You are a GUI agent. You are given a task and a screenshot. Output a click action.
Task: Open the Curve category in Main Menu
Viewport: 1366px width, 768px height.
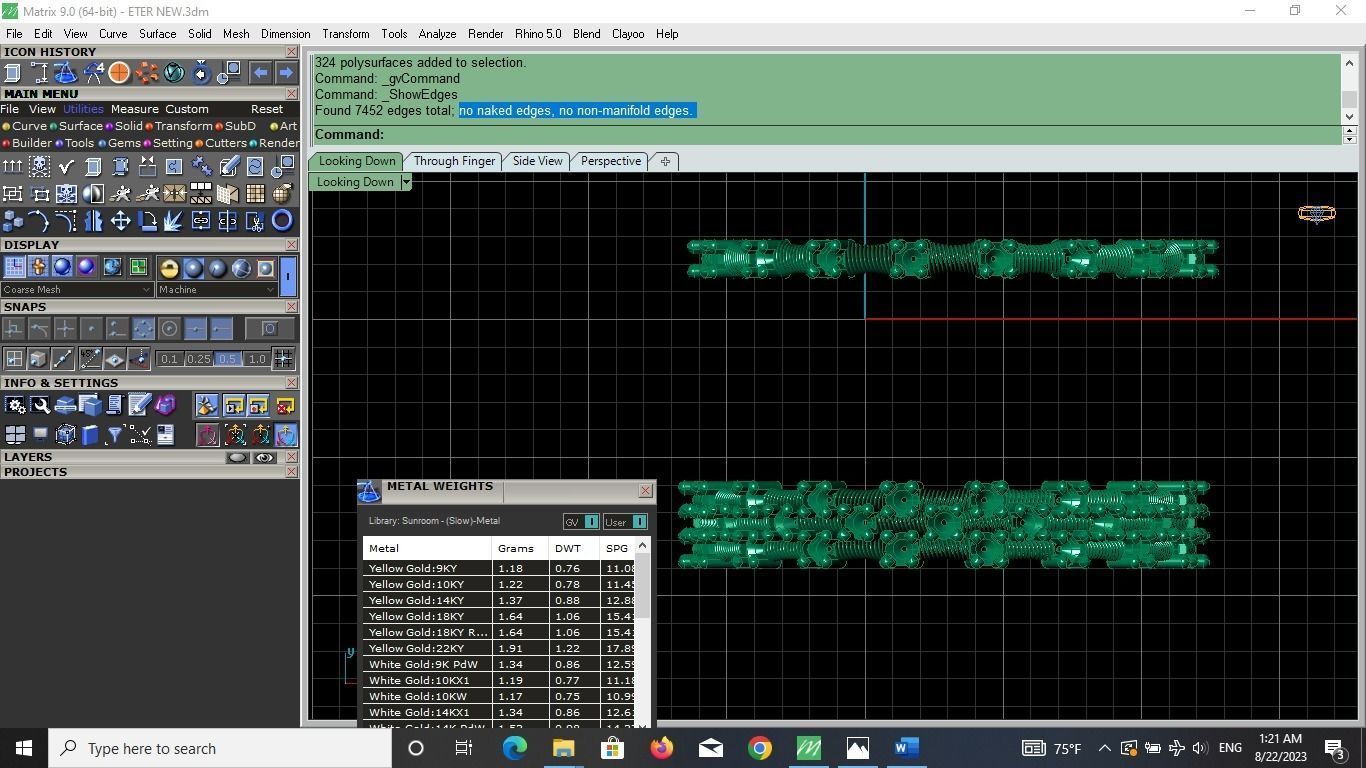(24, 126)
